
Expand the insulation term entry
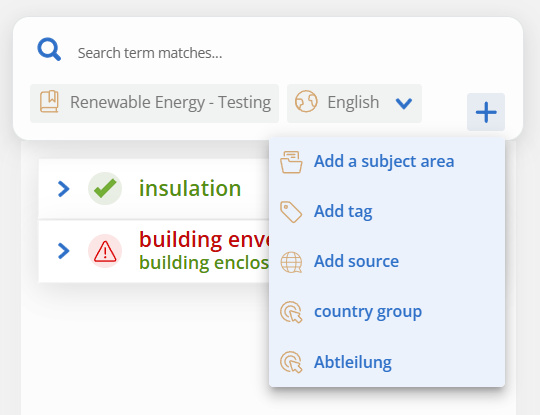(x=64, y=189)
